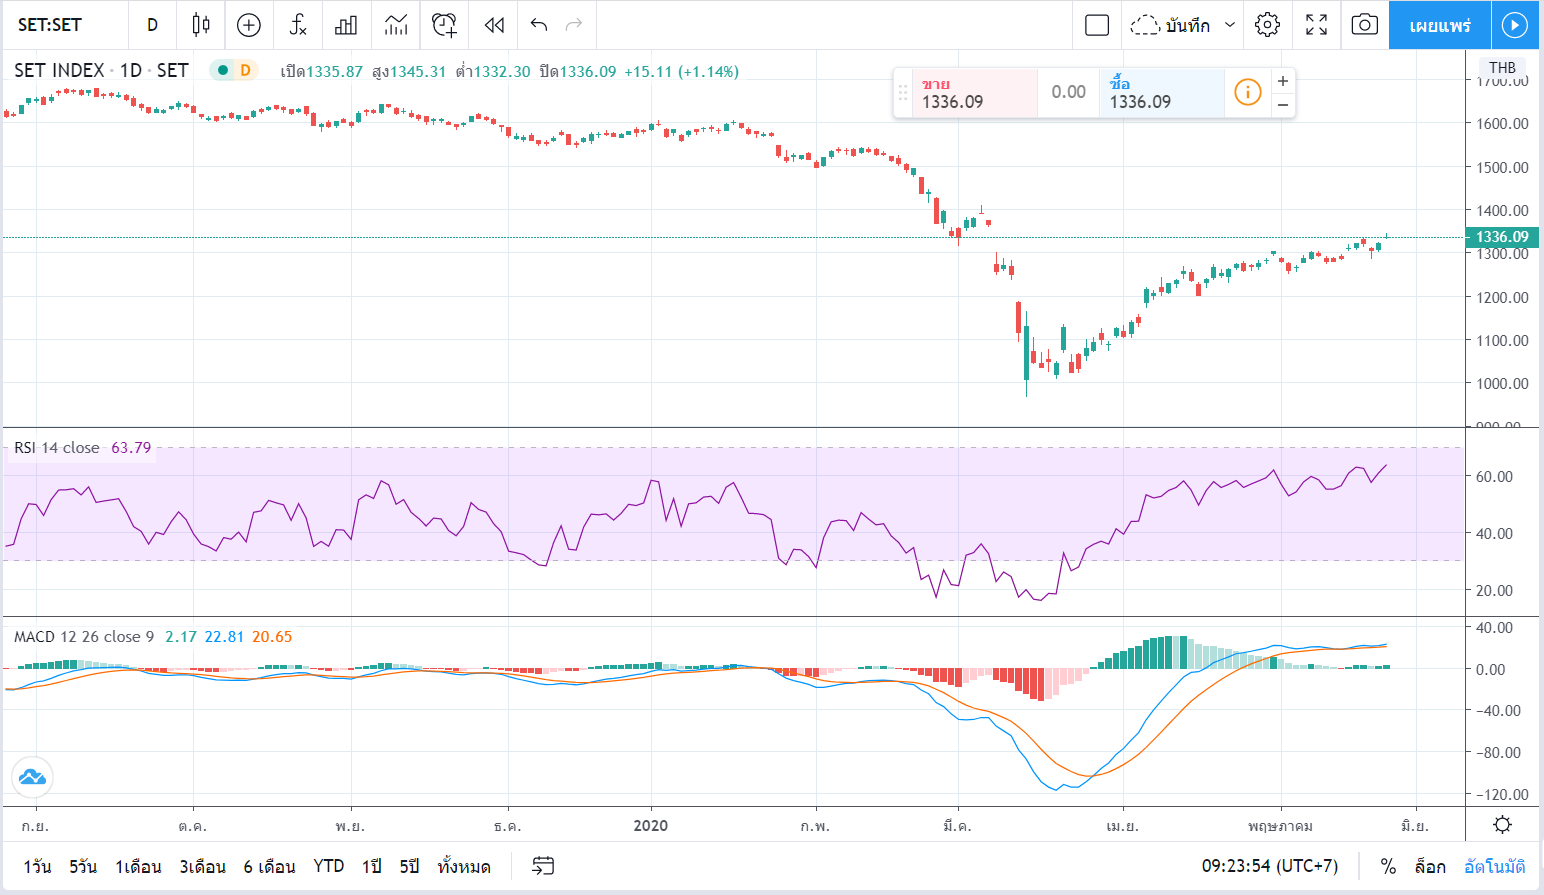Toggle the ล็อก log scale
The height and width of the screenshot is (895, 1544).
pos(1430,866)
